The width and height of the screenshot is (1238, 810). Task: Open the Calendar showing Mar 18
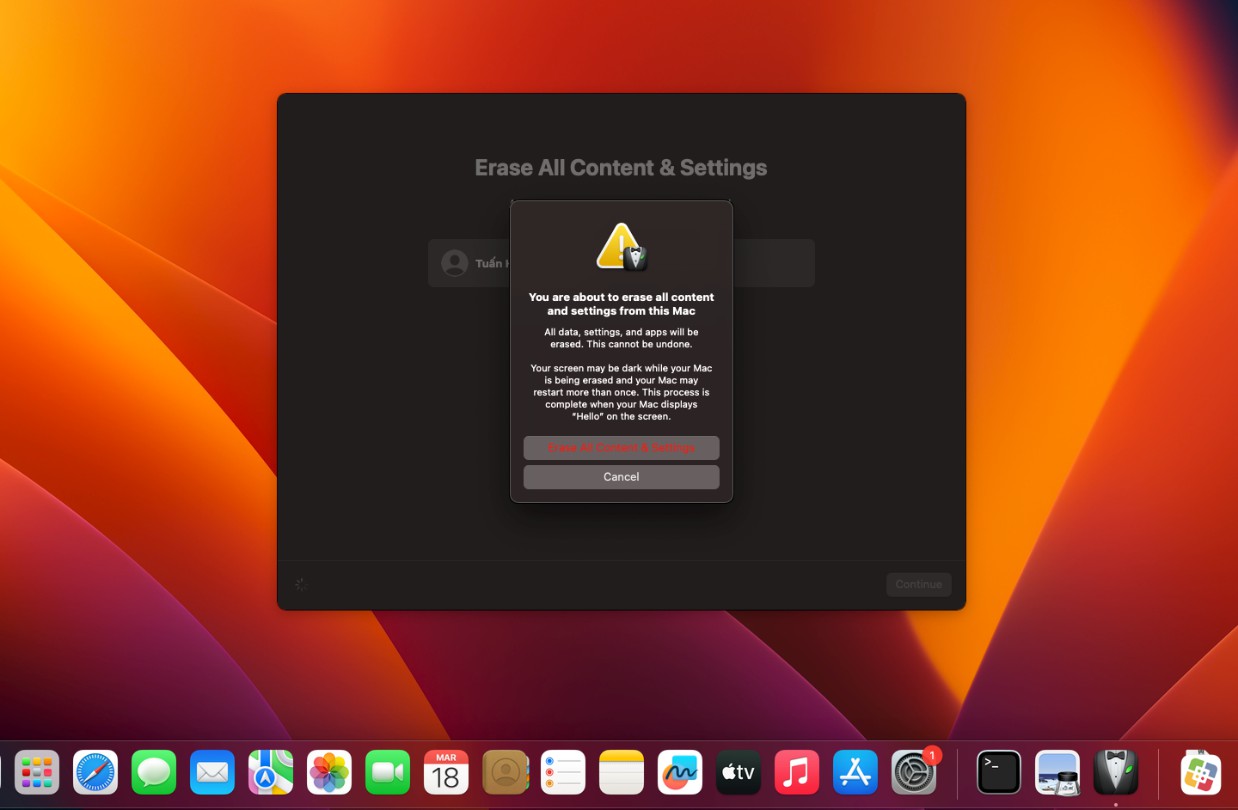tap(446, 772)
